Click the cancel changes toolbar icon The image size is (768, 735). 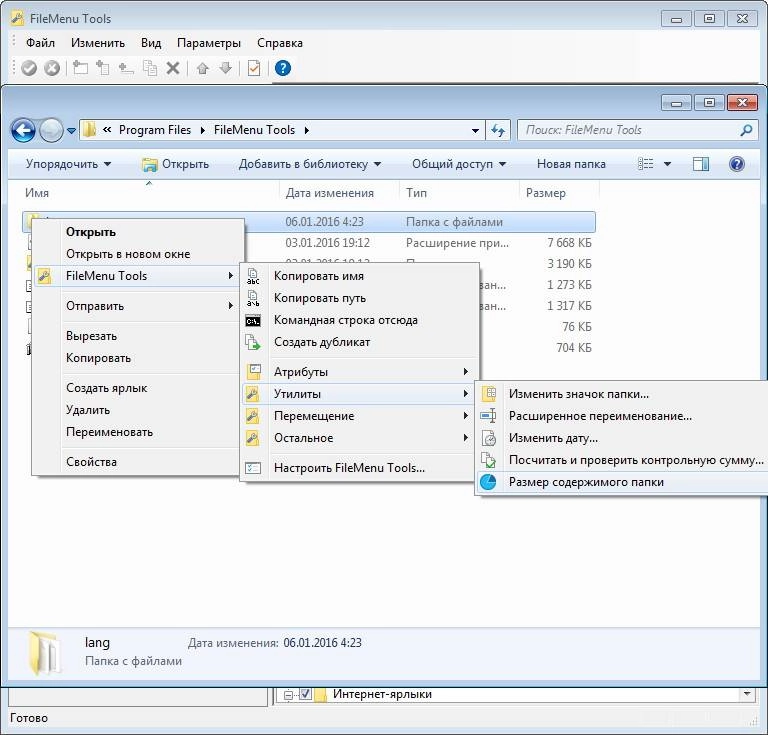click(x=52, y=68)
